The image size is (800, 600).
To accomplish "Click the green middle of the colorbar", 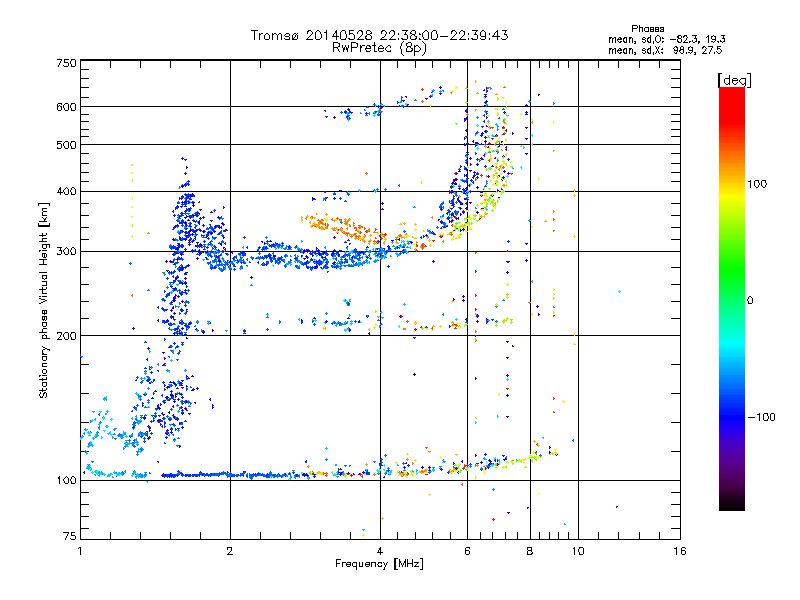I will coord(732,270).
